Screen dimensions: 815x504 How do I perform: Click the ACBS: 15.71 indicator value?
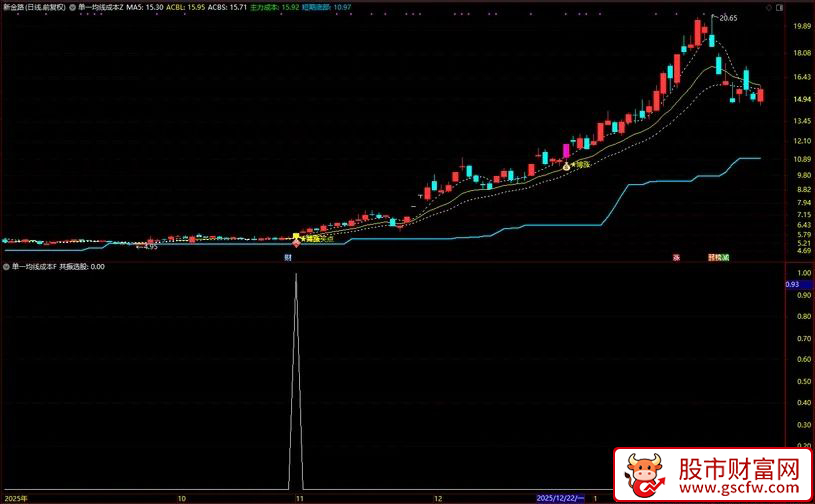coord(227,8)
